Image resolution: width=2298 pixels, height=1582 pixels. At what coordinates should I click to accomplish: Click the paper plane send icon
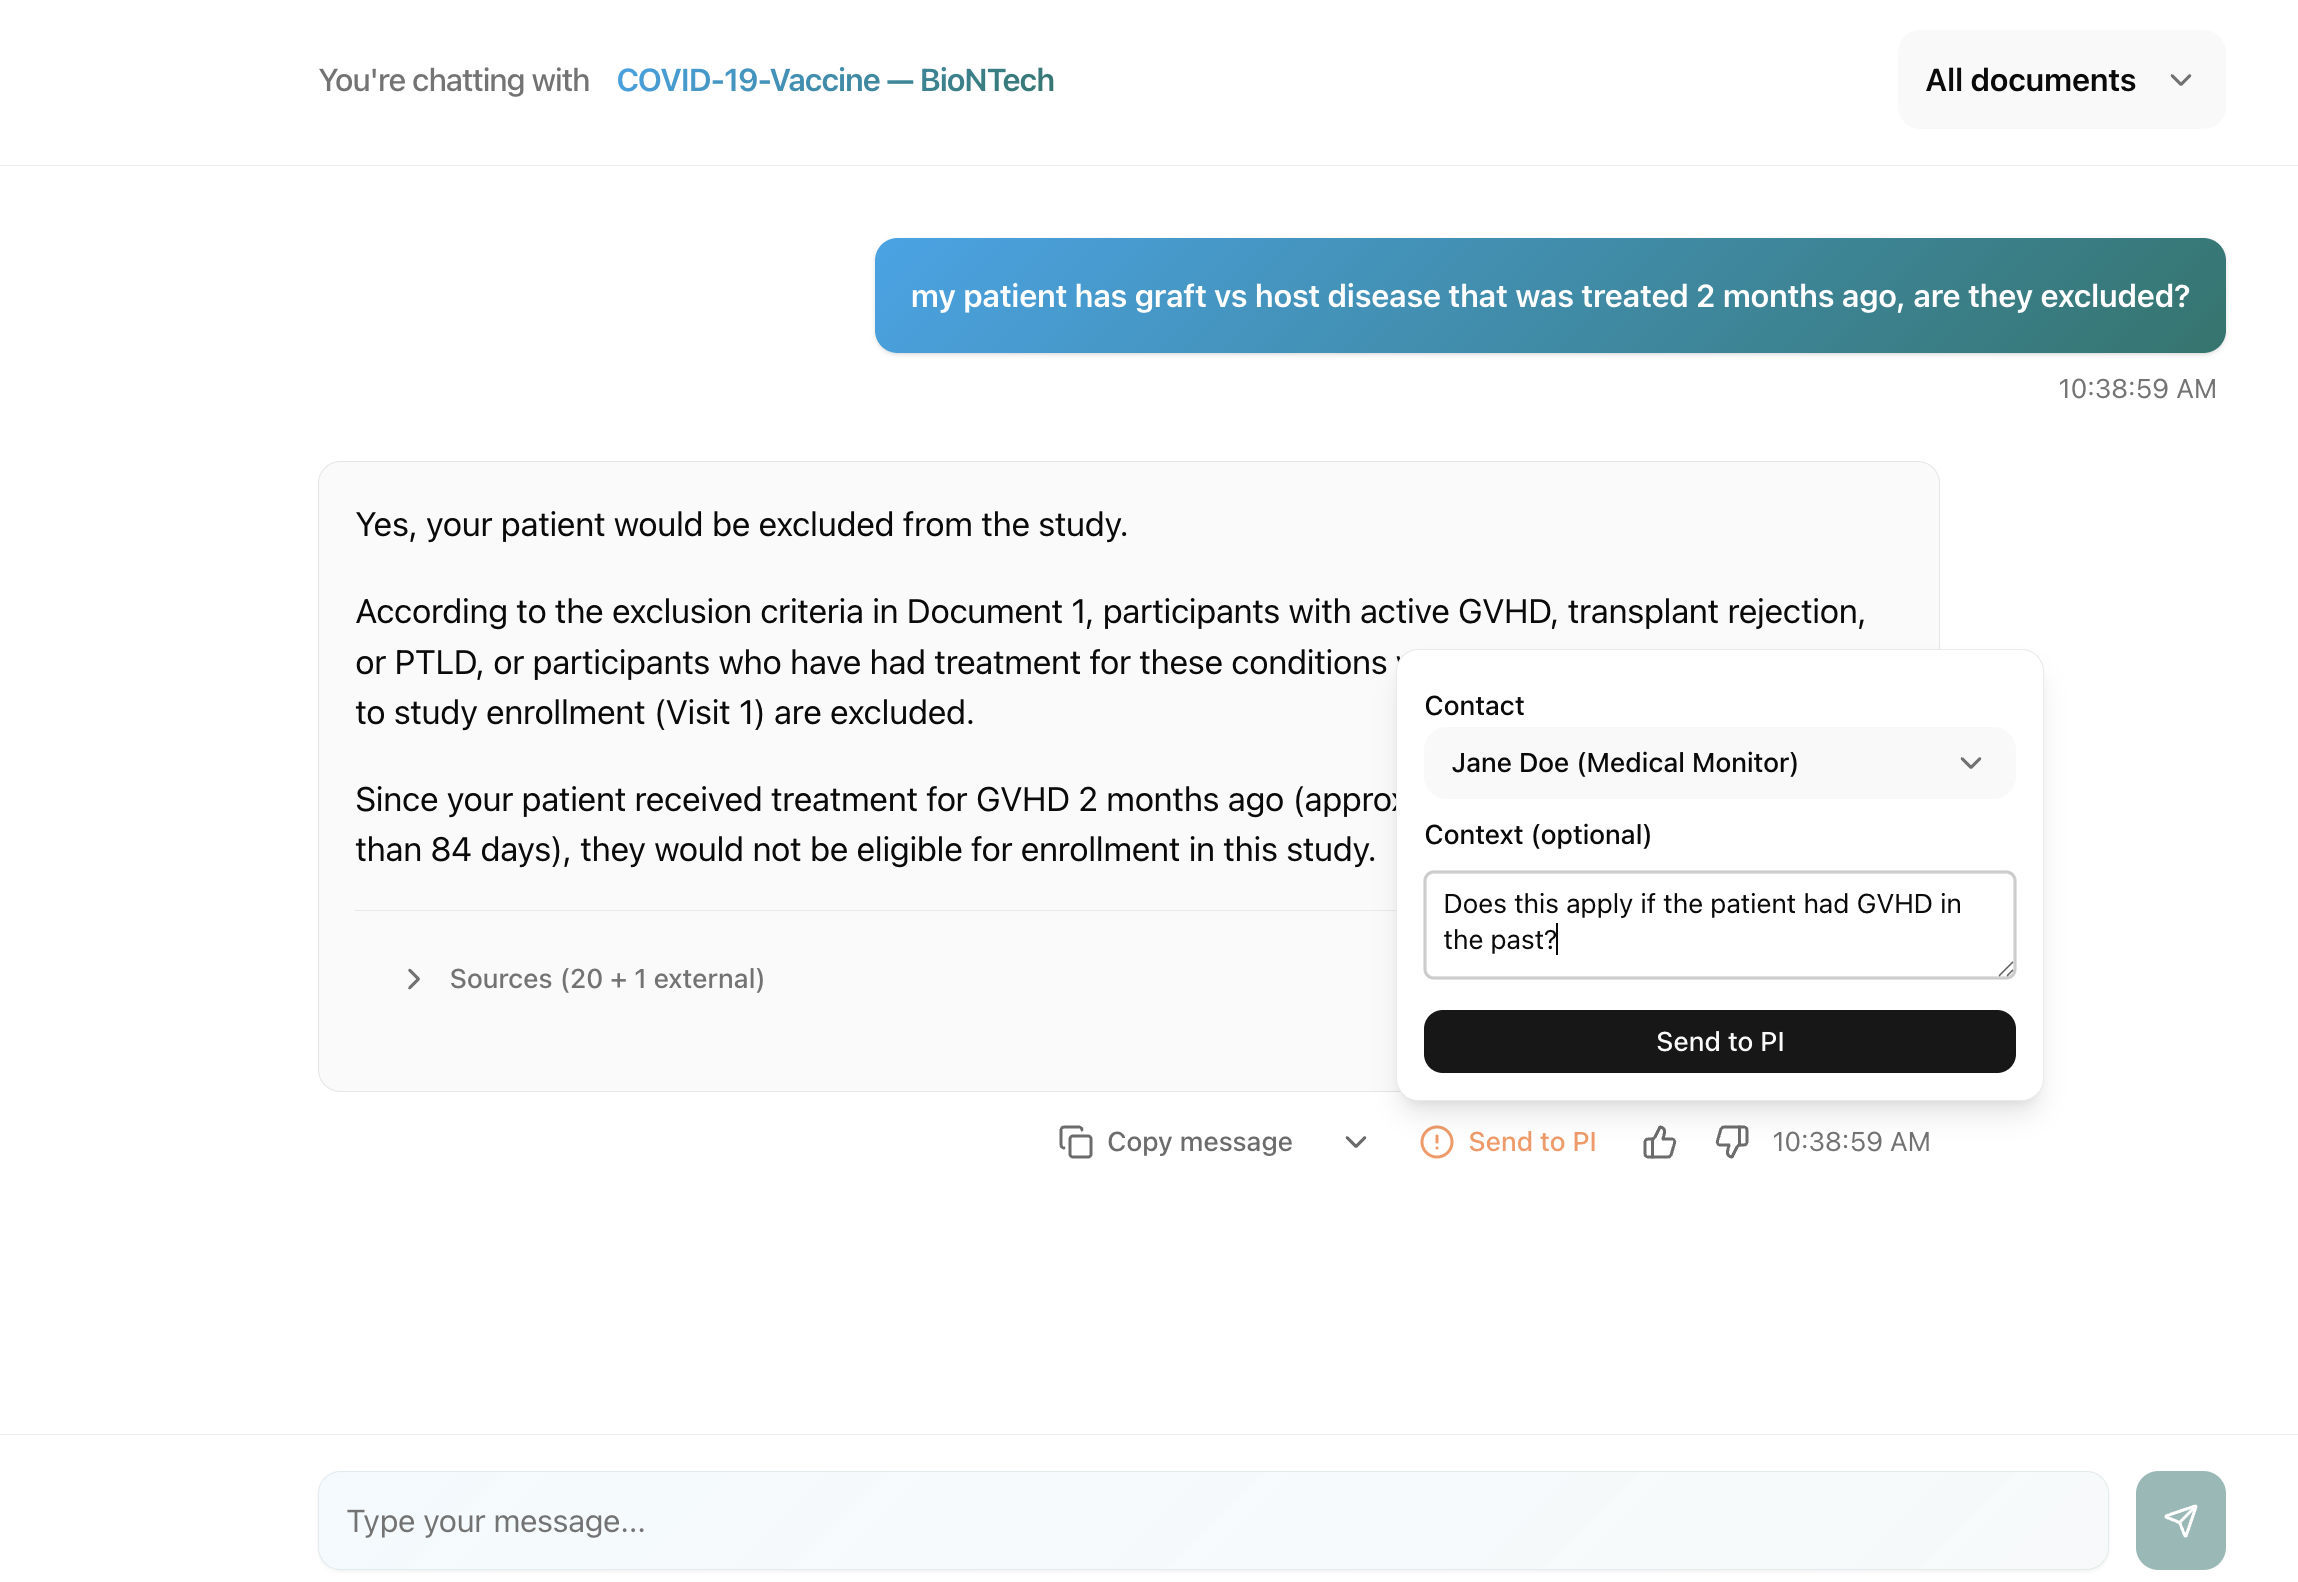[2180, 1520]
